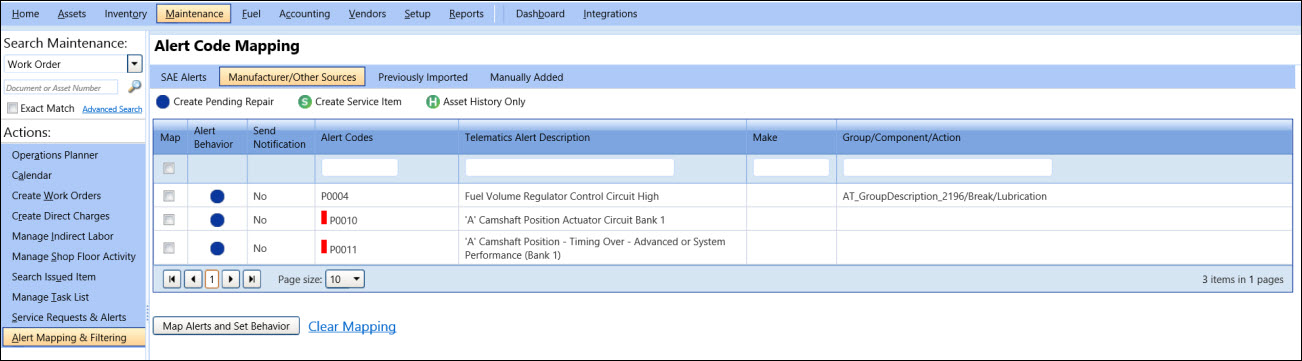Switch to the SAE Alerts tab
Viewport: 1302px width, 361px height.
(x=184, y=77)
